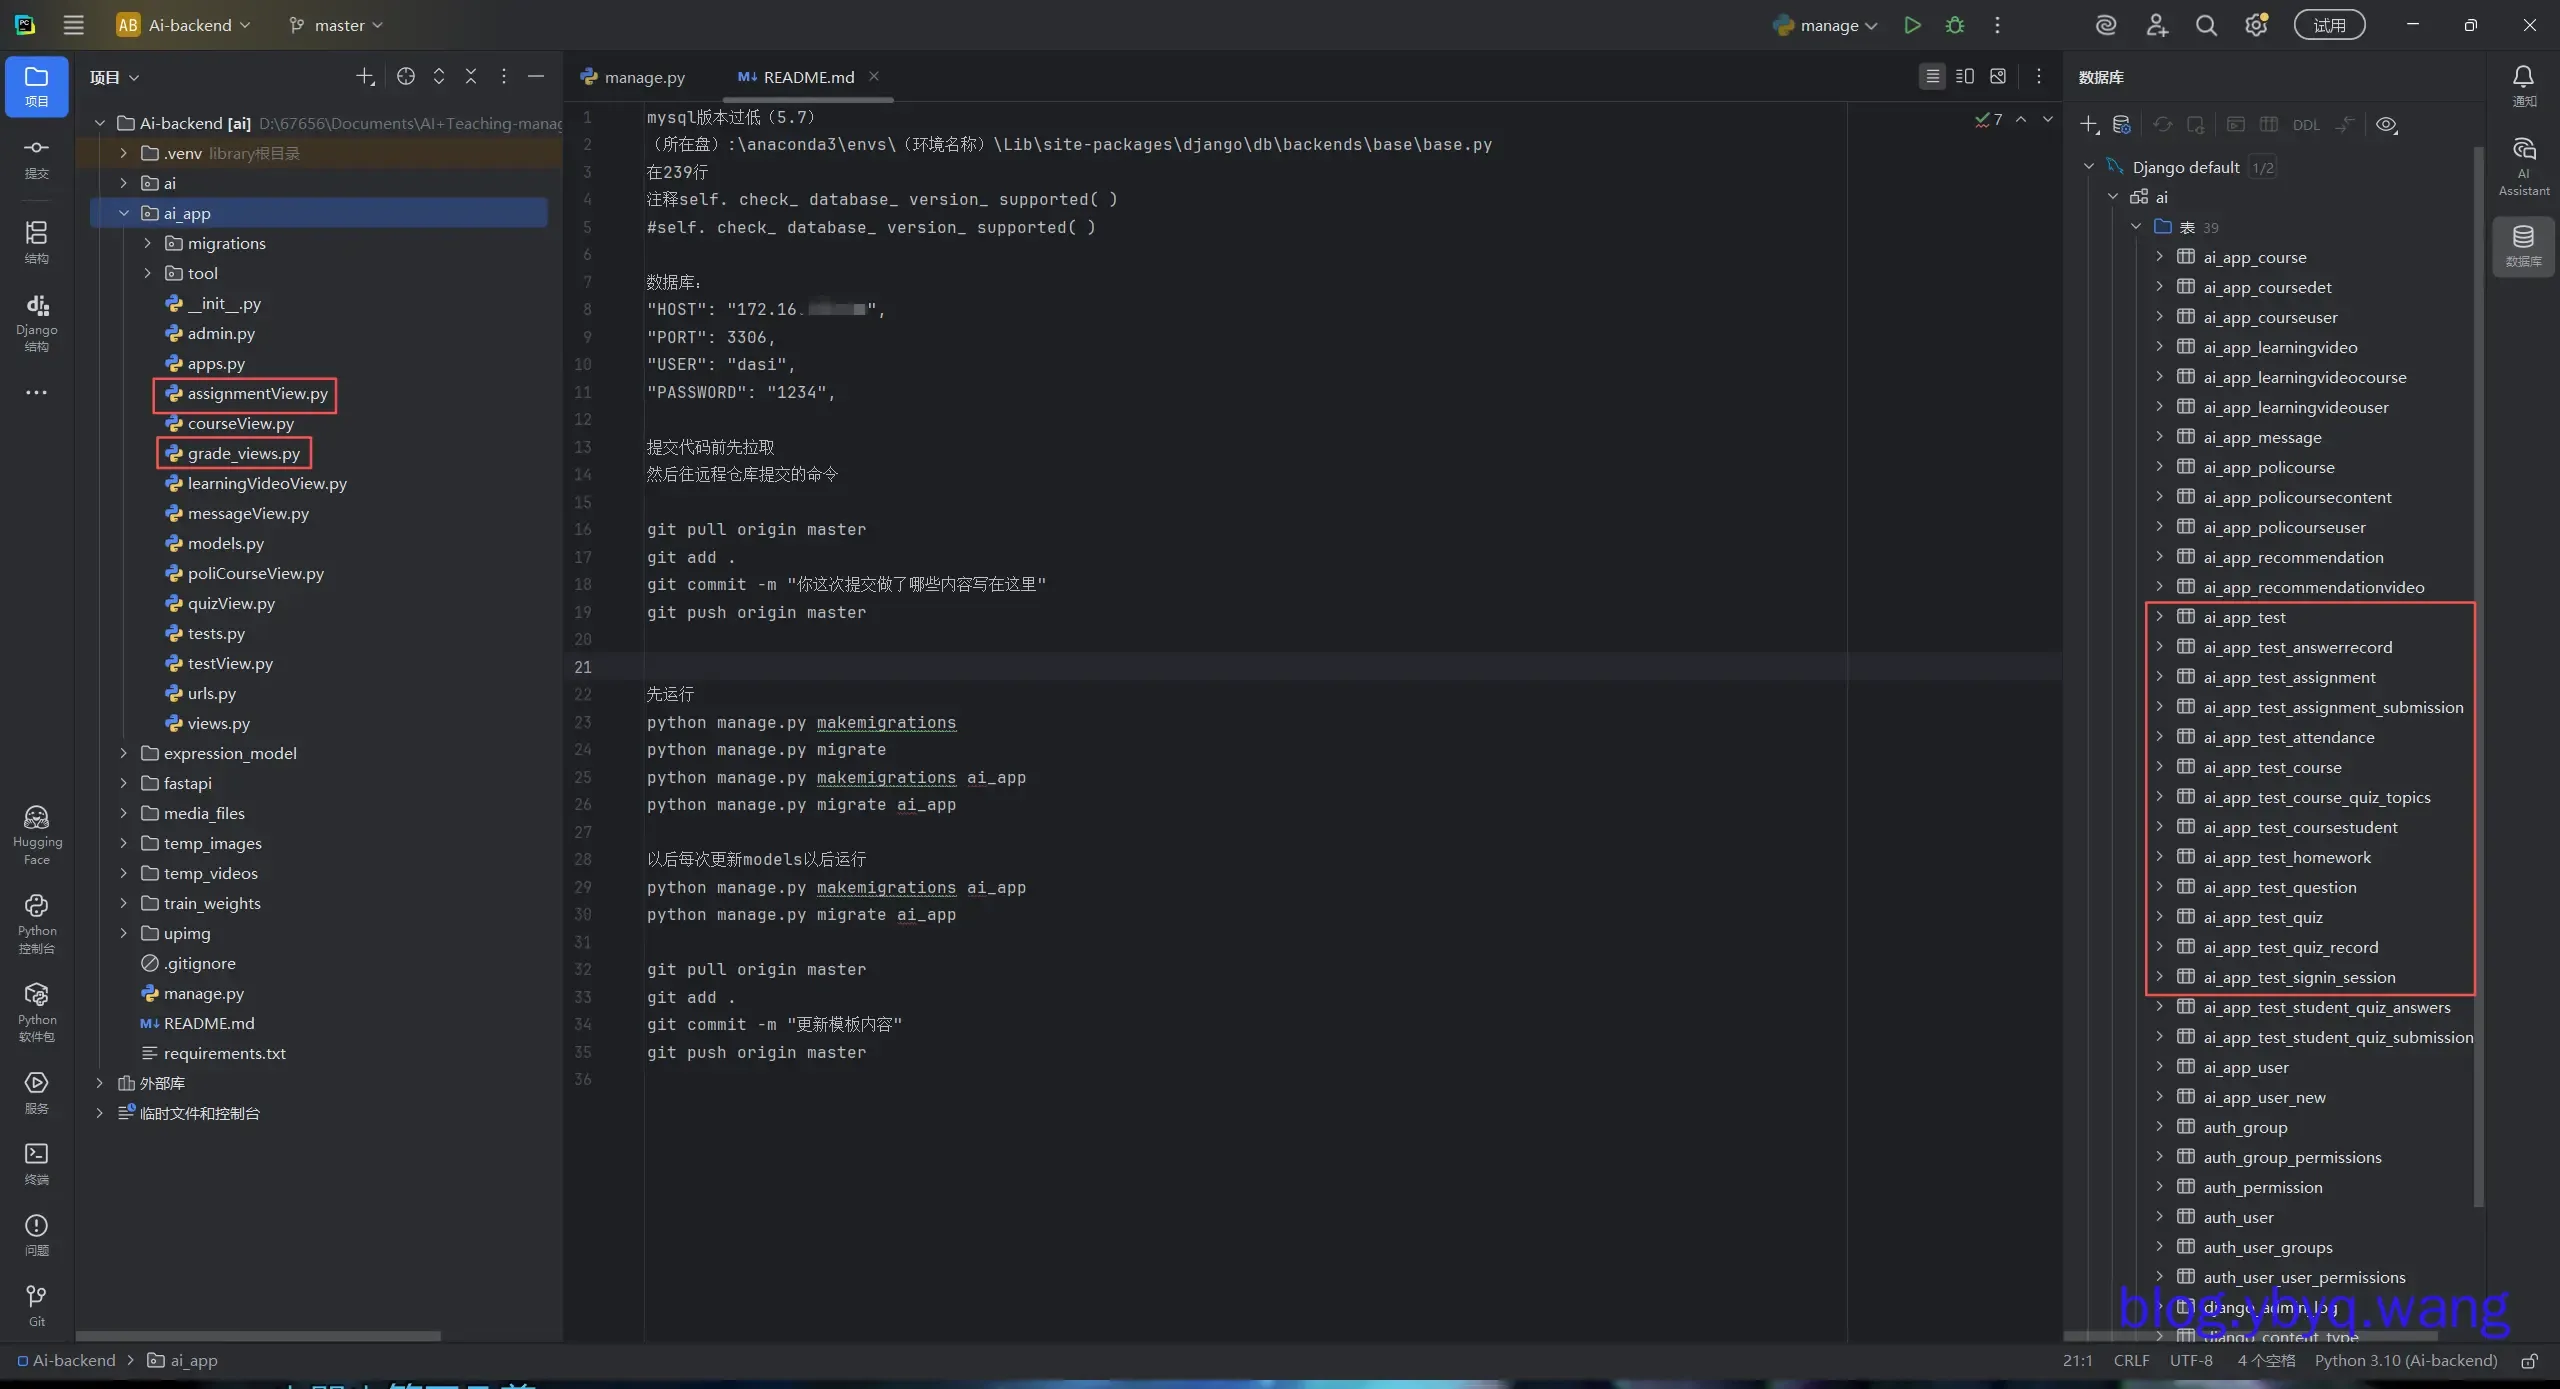Click the 试用 trial button
This screenshot has height=1389, width=2560.
tap(2328, 25)
